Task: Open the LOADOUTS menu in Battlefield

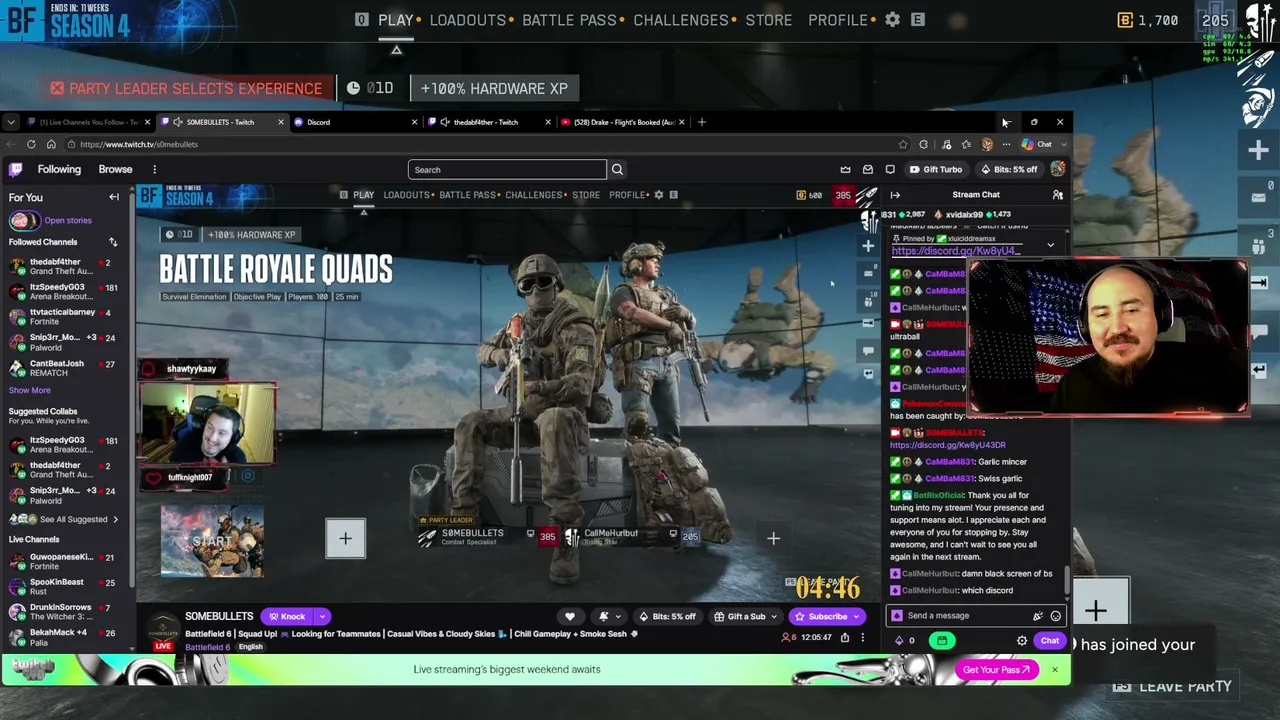Action: point(468,20)
